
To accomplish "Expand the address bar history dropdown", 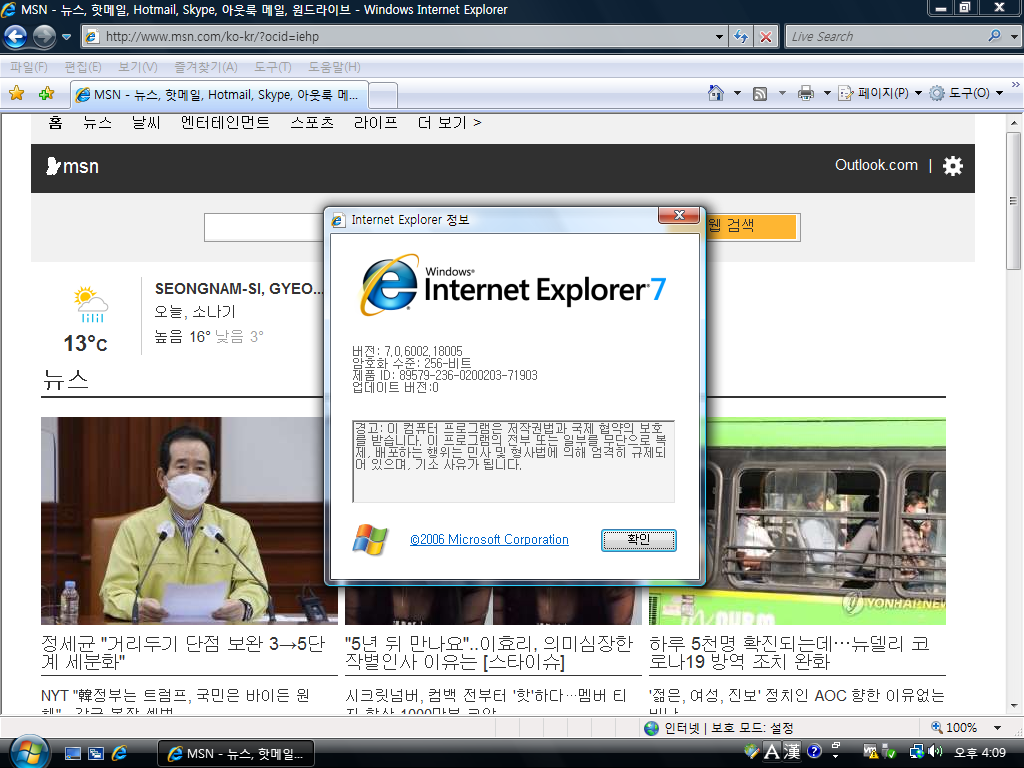I will (719, 37).
